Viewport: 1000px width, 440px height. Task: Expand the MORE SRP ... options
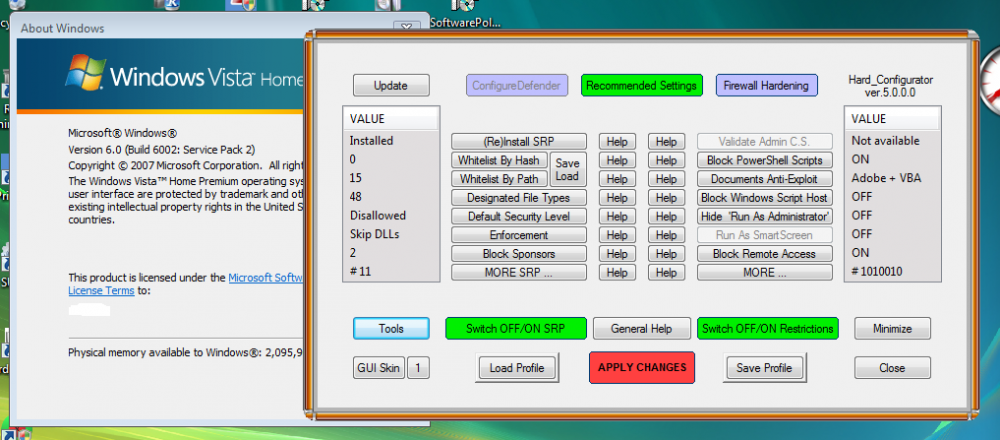click(516, 273)
